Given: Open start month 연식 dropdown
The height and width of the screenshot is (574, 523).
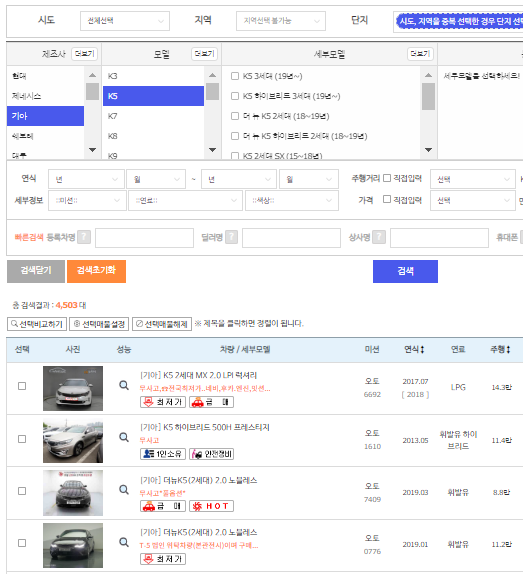Looking at the screenshot, I should pos(156,179).
